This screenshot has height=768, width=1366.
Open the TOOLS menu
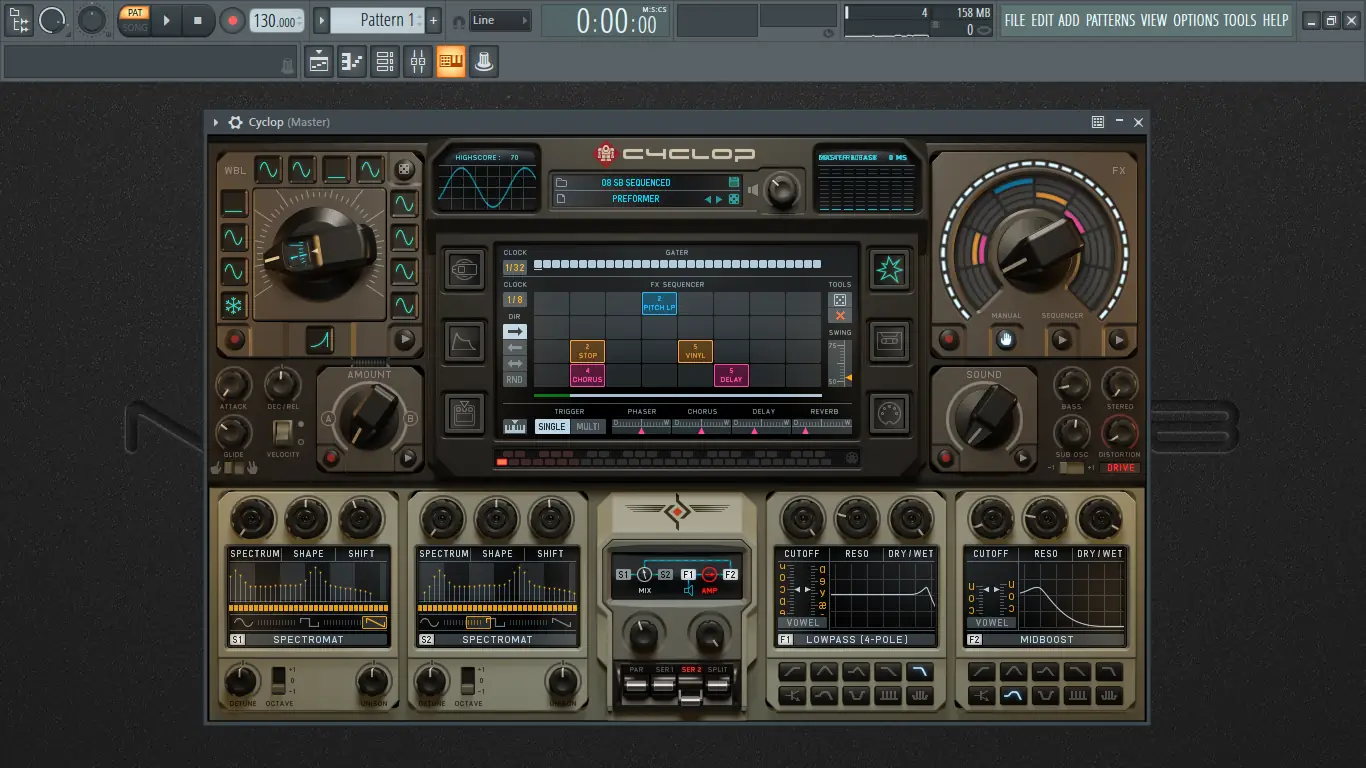click(1240, 20)
